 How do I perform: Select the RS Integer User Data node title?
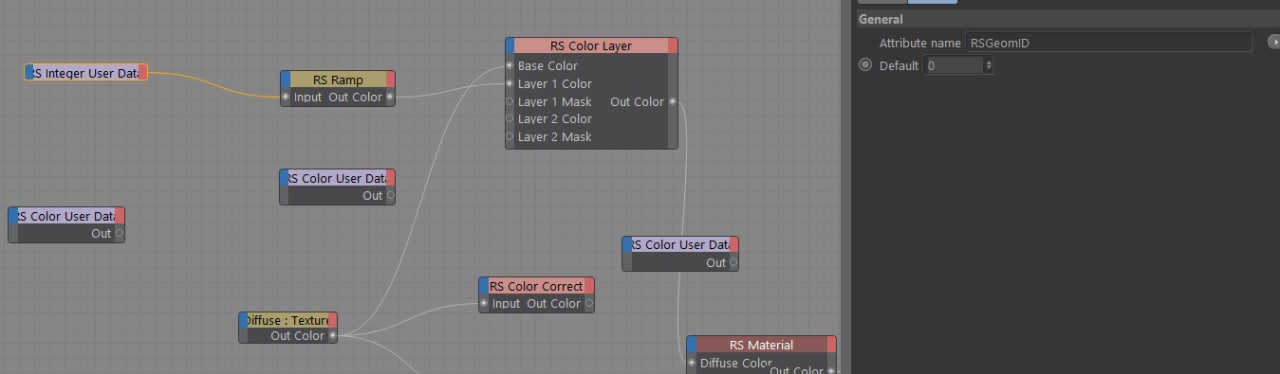86,72
